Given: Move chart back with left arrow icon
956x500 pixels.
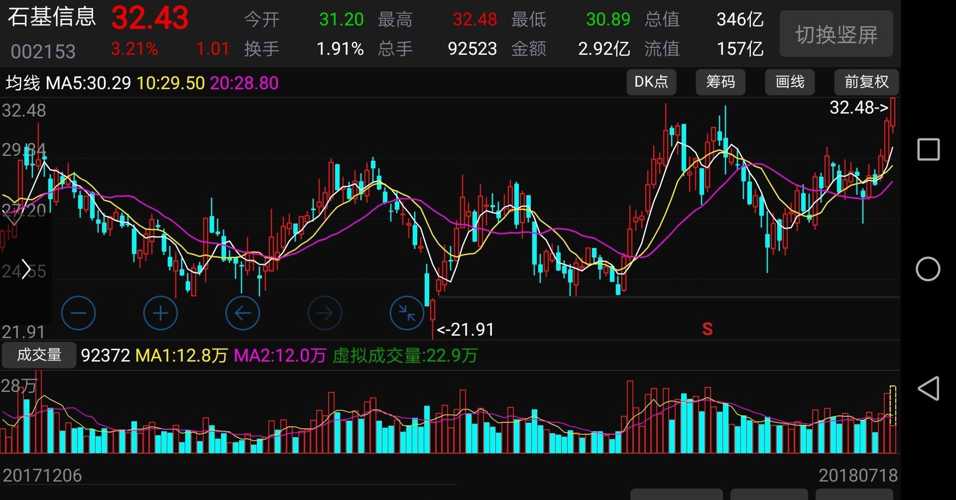Looking at the screenshot, I should point(243,313).
